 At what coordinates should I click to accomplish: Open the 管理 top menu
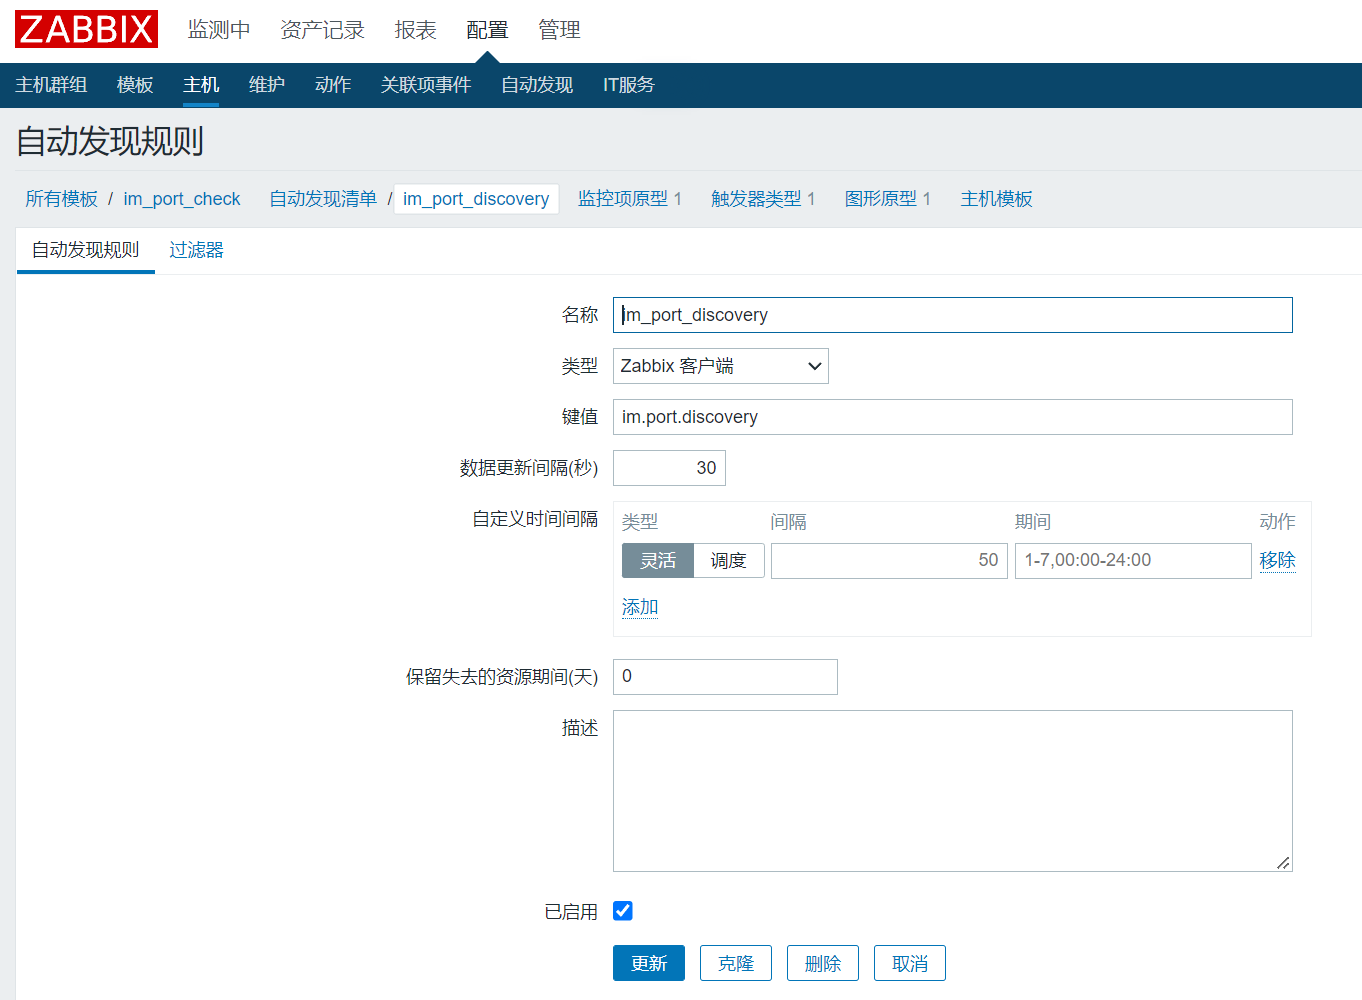[559, 30]
